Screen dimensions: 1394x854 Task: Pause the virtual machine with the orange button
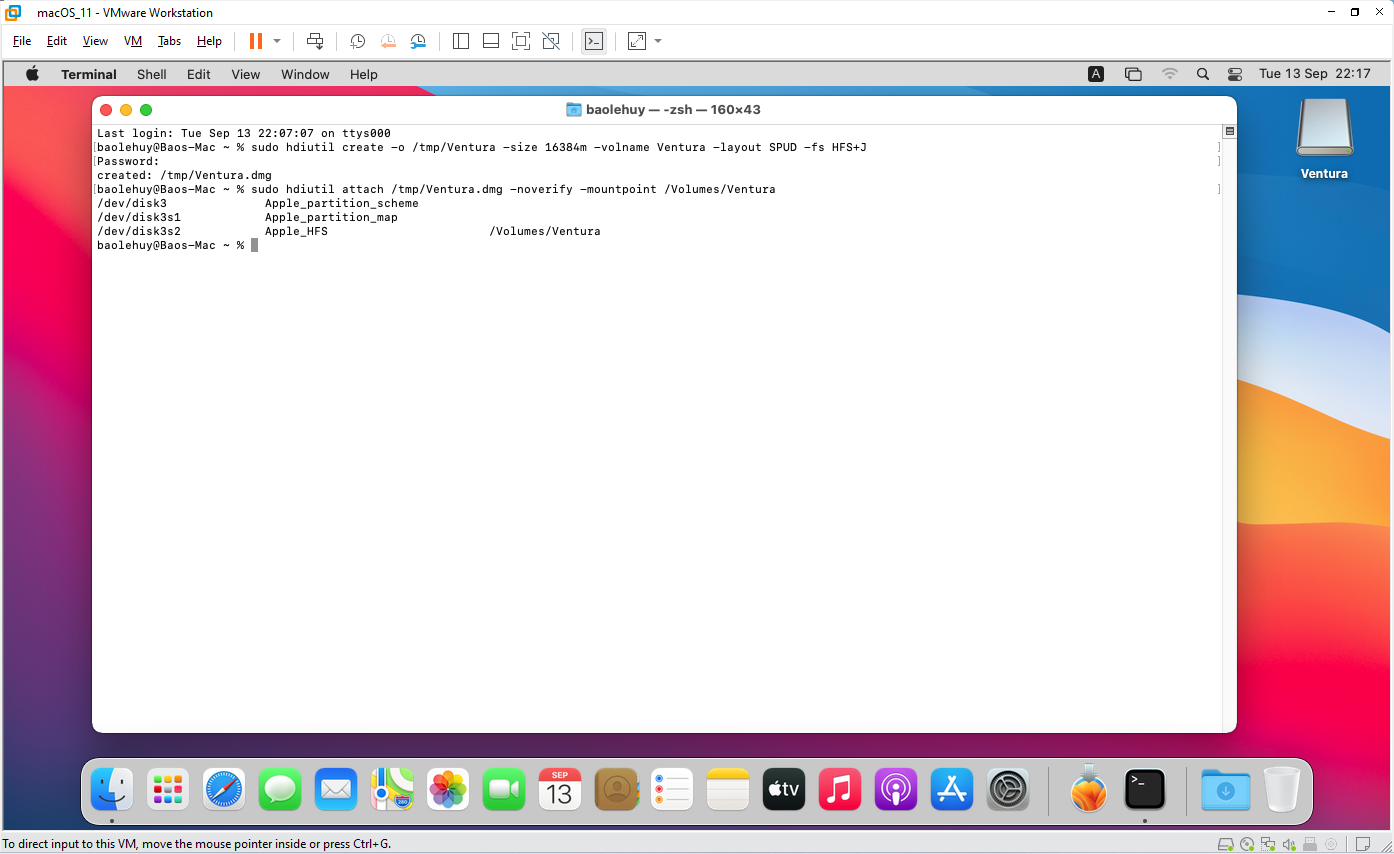pyautogui.click(x=255, y=41)
